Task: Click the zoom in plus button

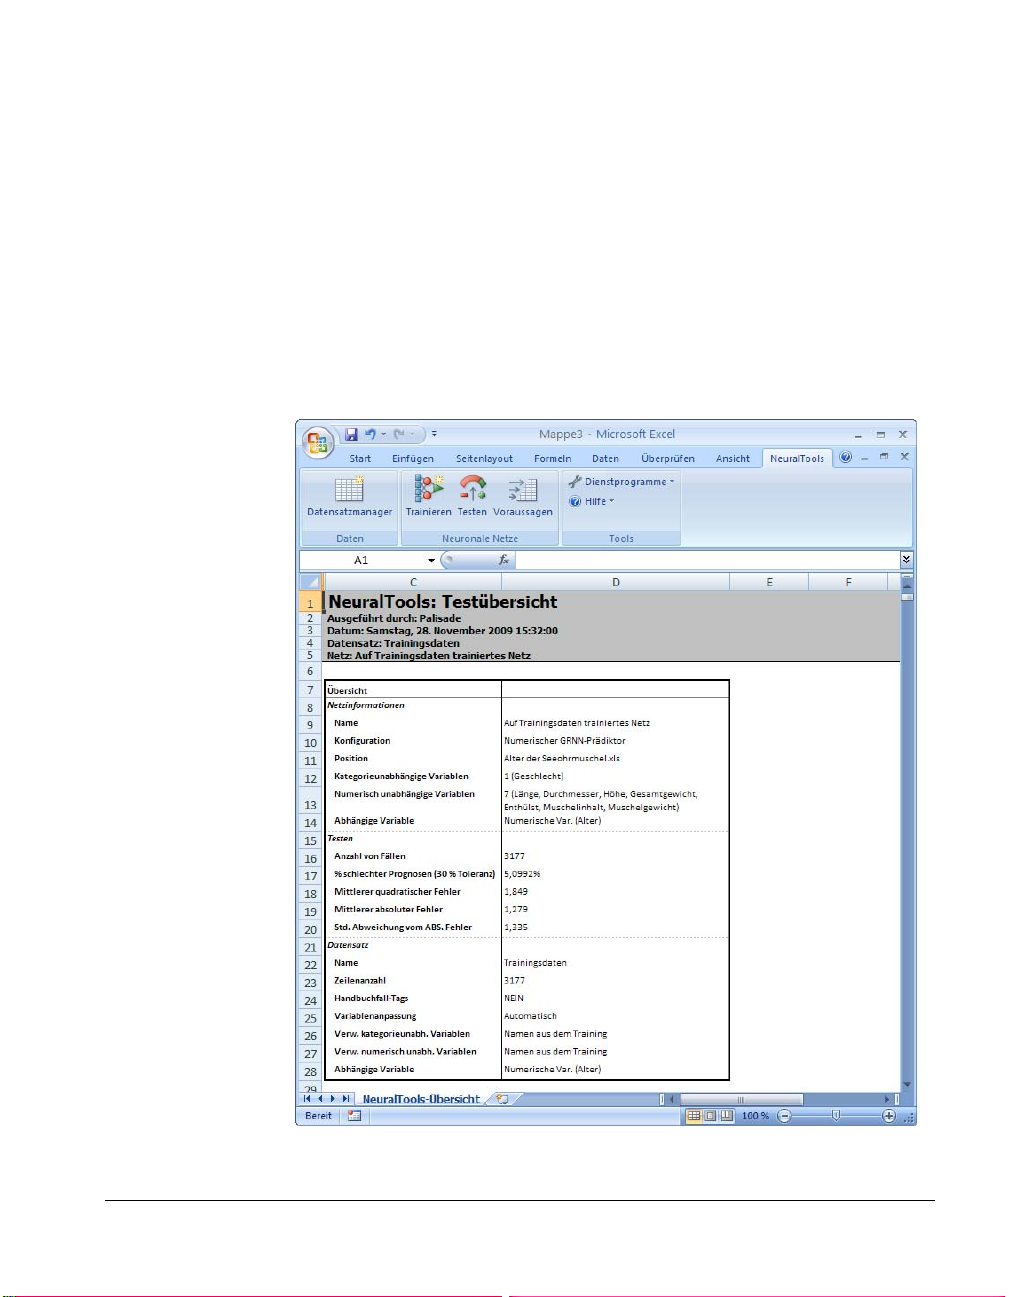Action: [888, 1116]
